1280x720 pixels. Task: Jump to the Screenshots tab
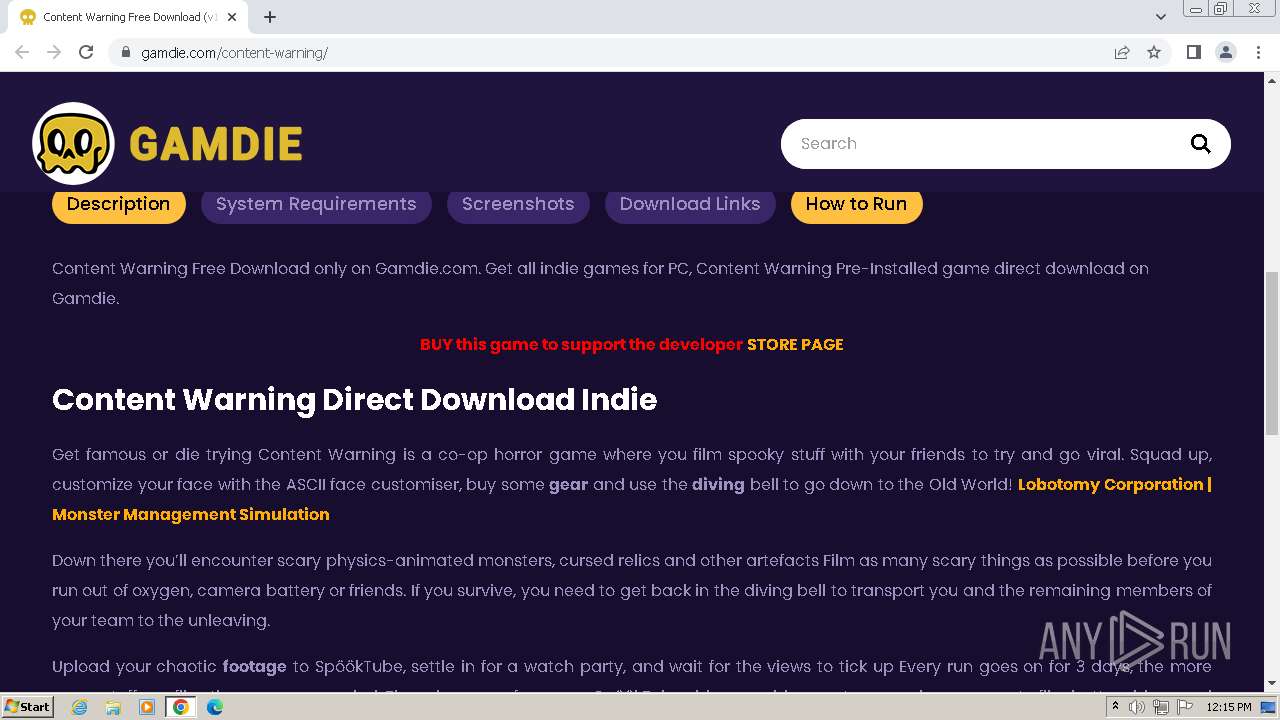[x=518, y=204]
